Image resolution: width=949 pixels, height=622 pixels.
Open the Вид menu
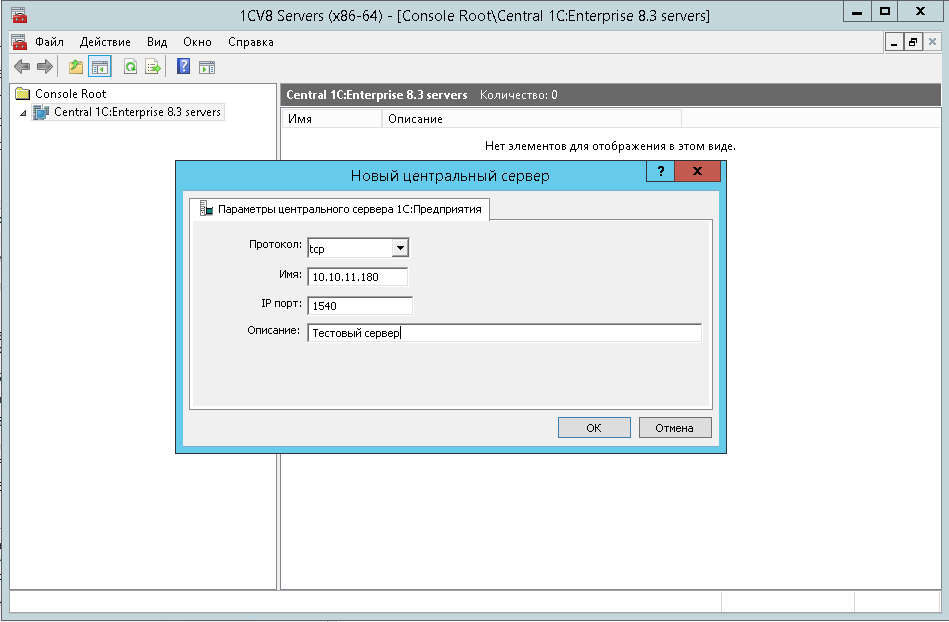point(157,42)
